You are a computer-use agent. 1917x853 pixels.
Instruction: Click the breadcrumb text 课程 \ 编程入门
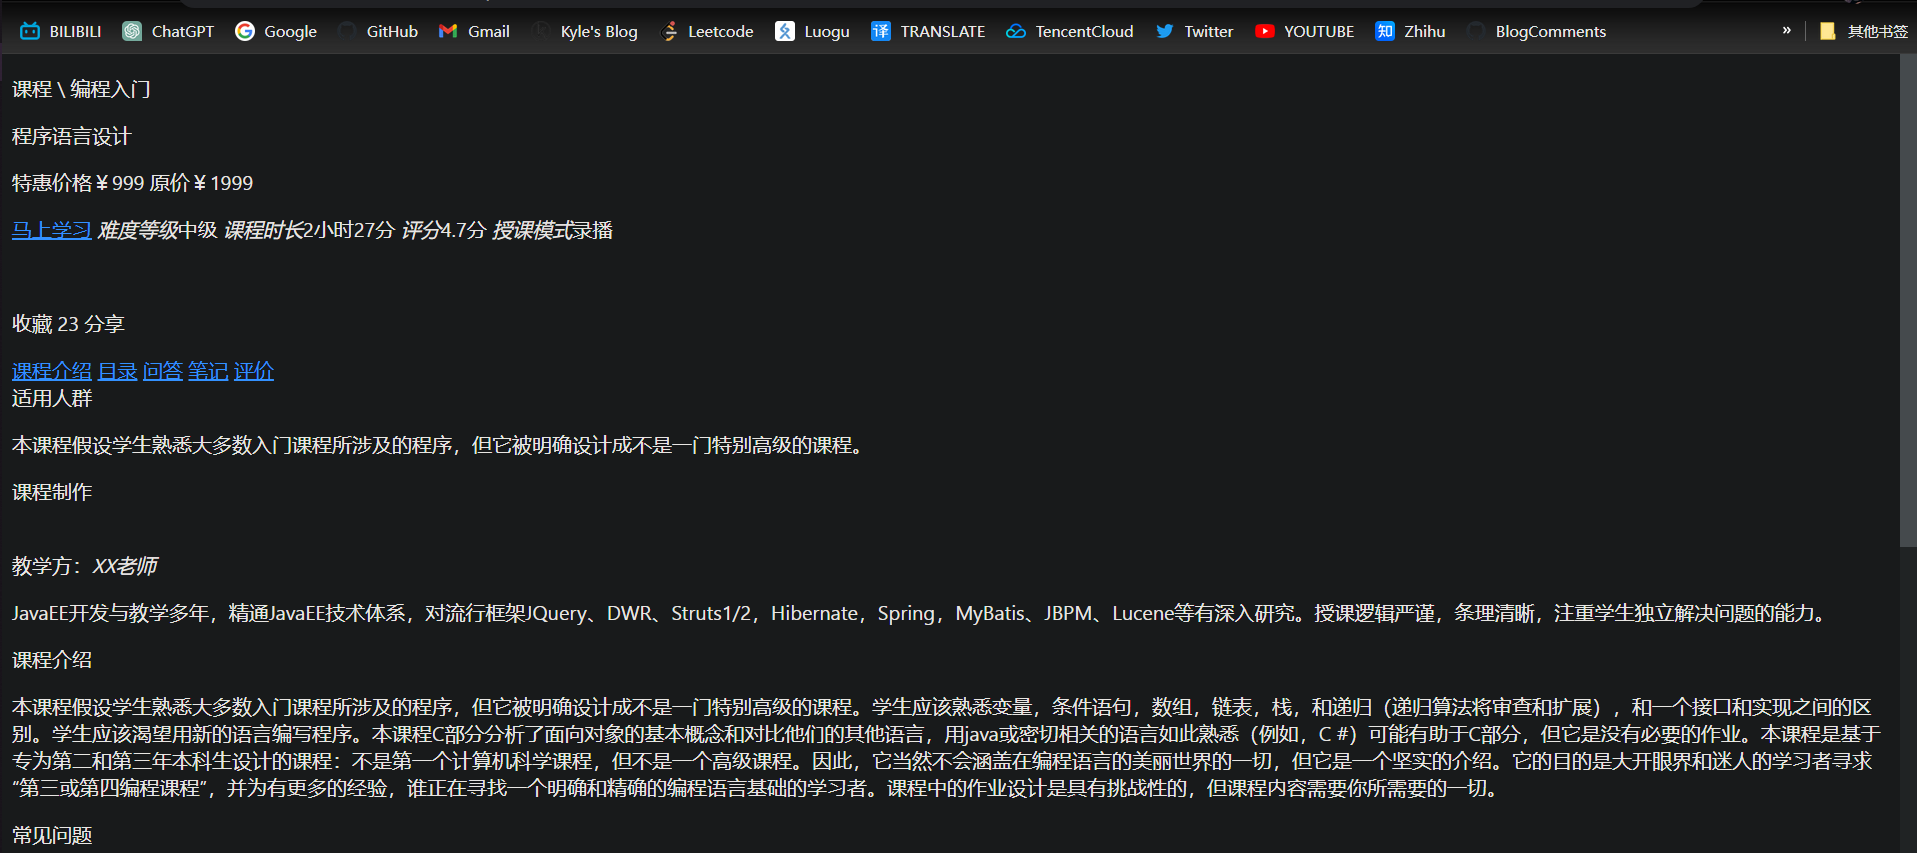point(81,89)
